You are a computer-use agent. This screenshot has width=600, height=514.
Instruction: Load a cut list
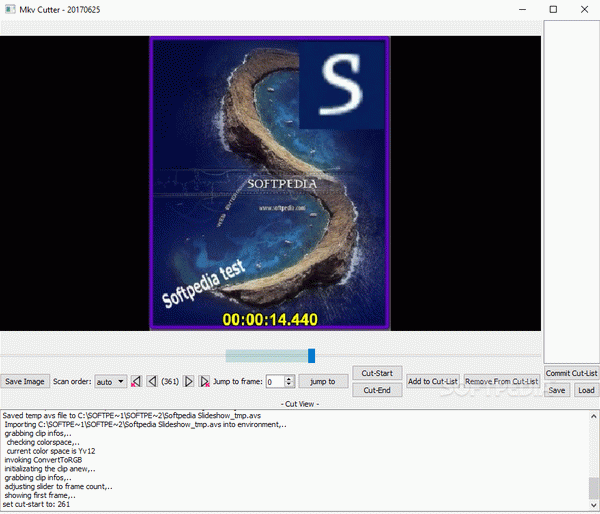pos(586,390)
